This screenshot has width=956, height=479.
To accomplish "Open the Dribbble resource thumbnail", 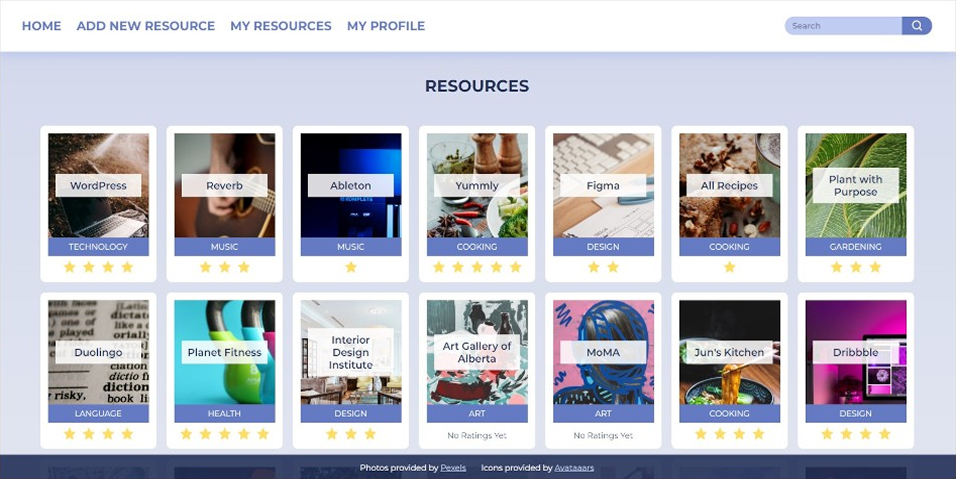I will (855, 352).
